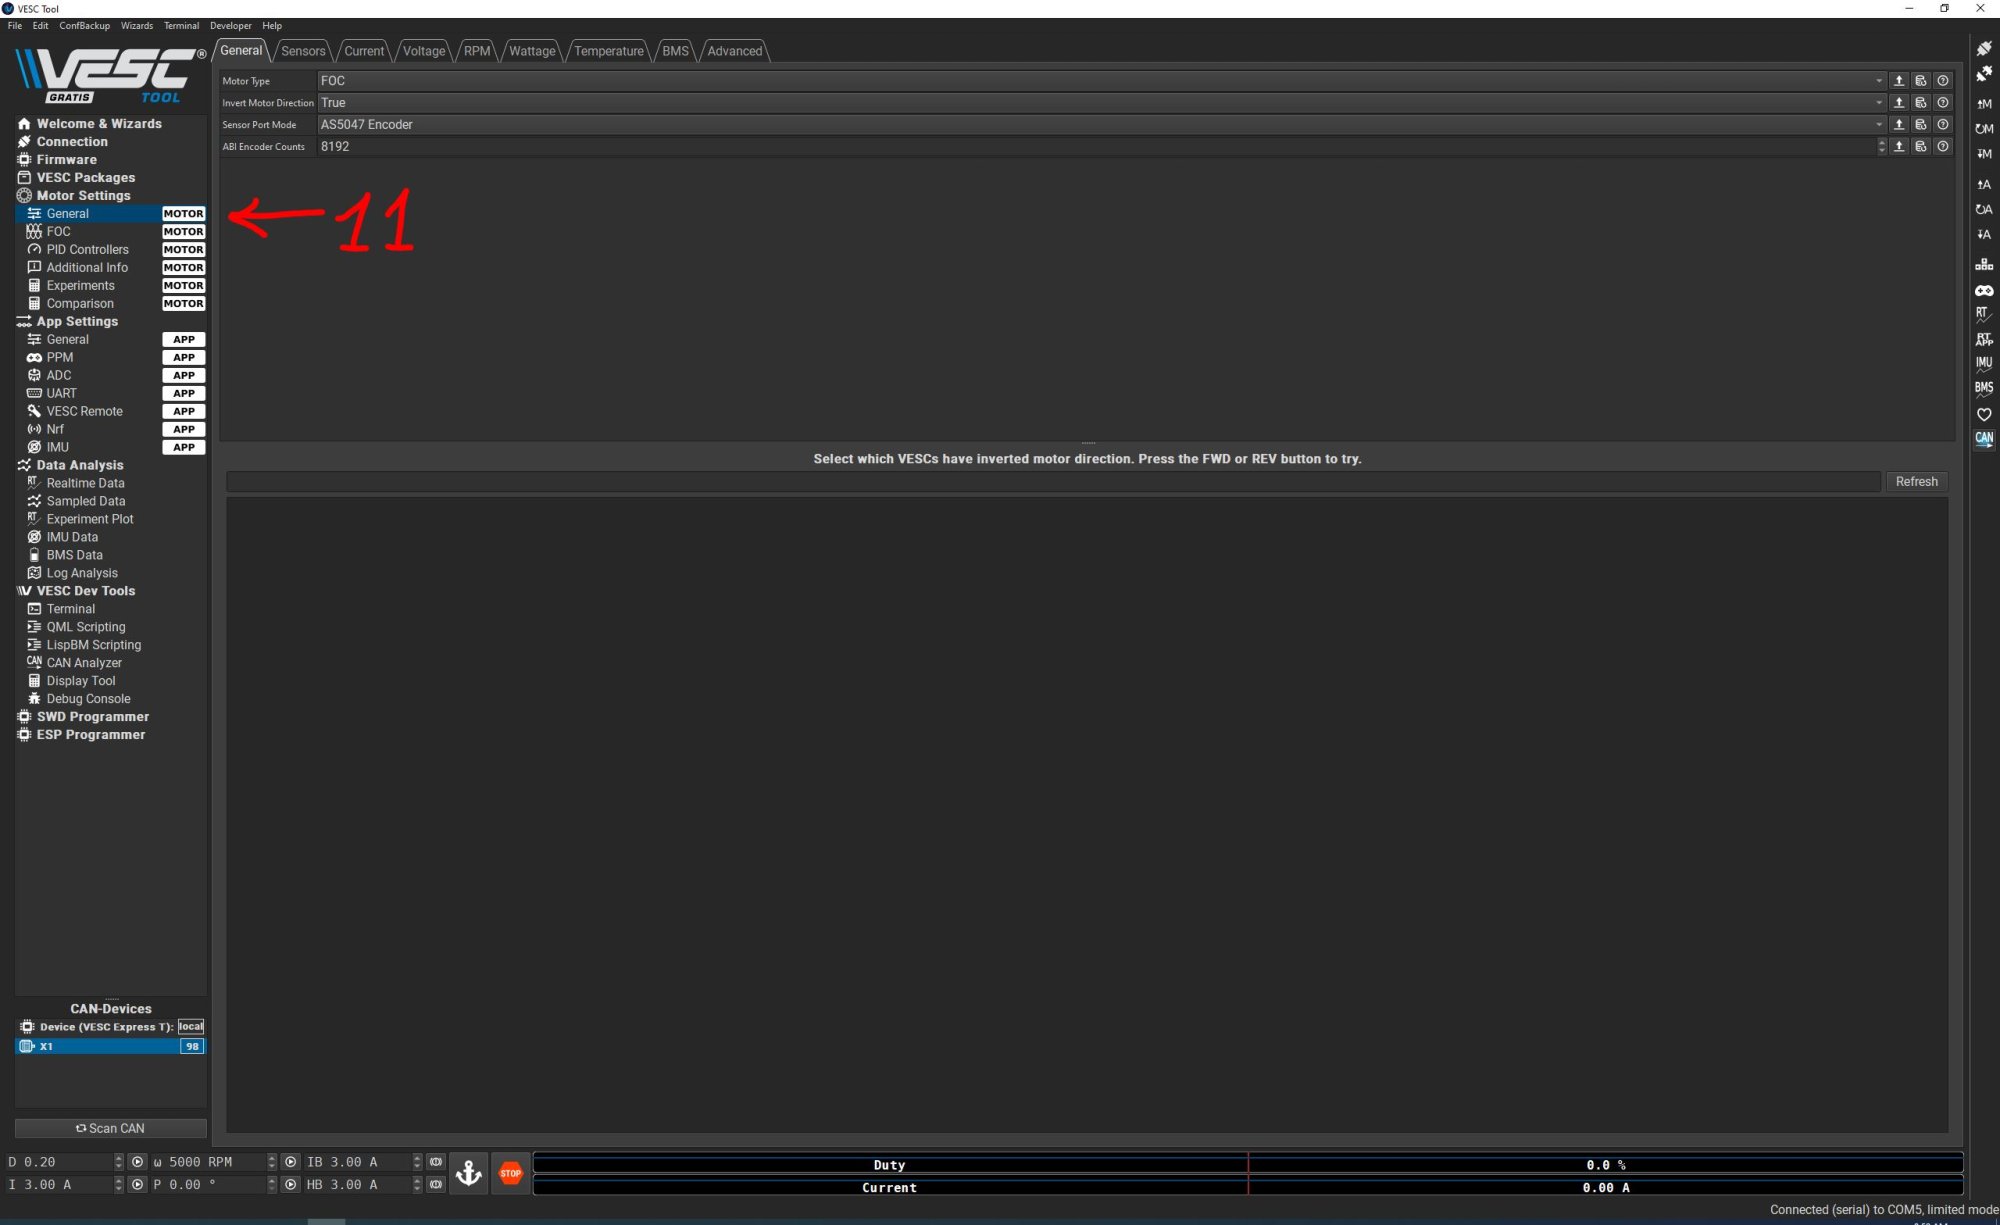
Task: Toggle RT realtime data streaming icon
Action: pos(1984,315)
